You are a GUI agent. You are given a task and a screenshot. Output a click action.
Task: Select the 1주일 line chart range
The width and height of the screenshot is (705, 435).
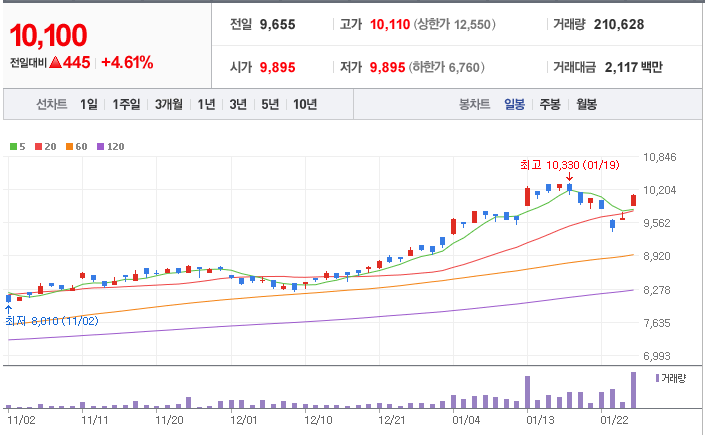tap(126, 104)
